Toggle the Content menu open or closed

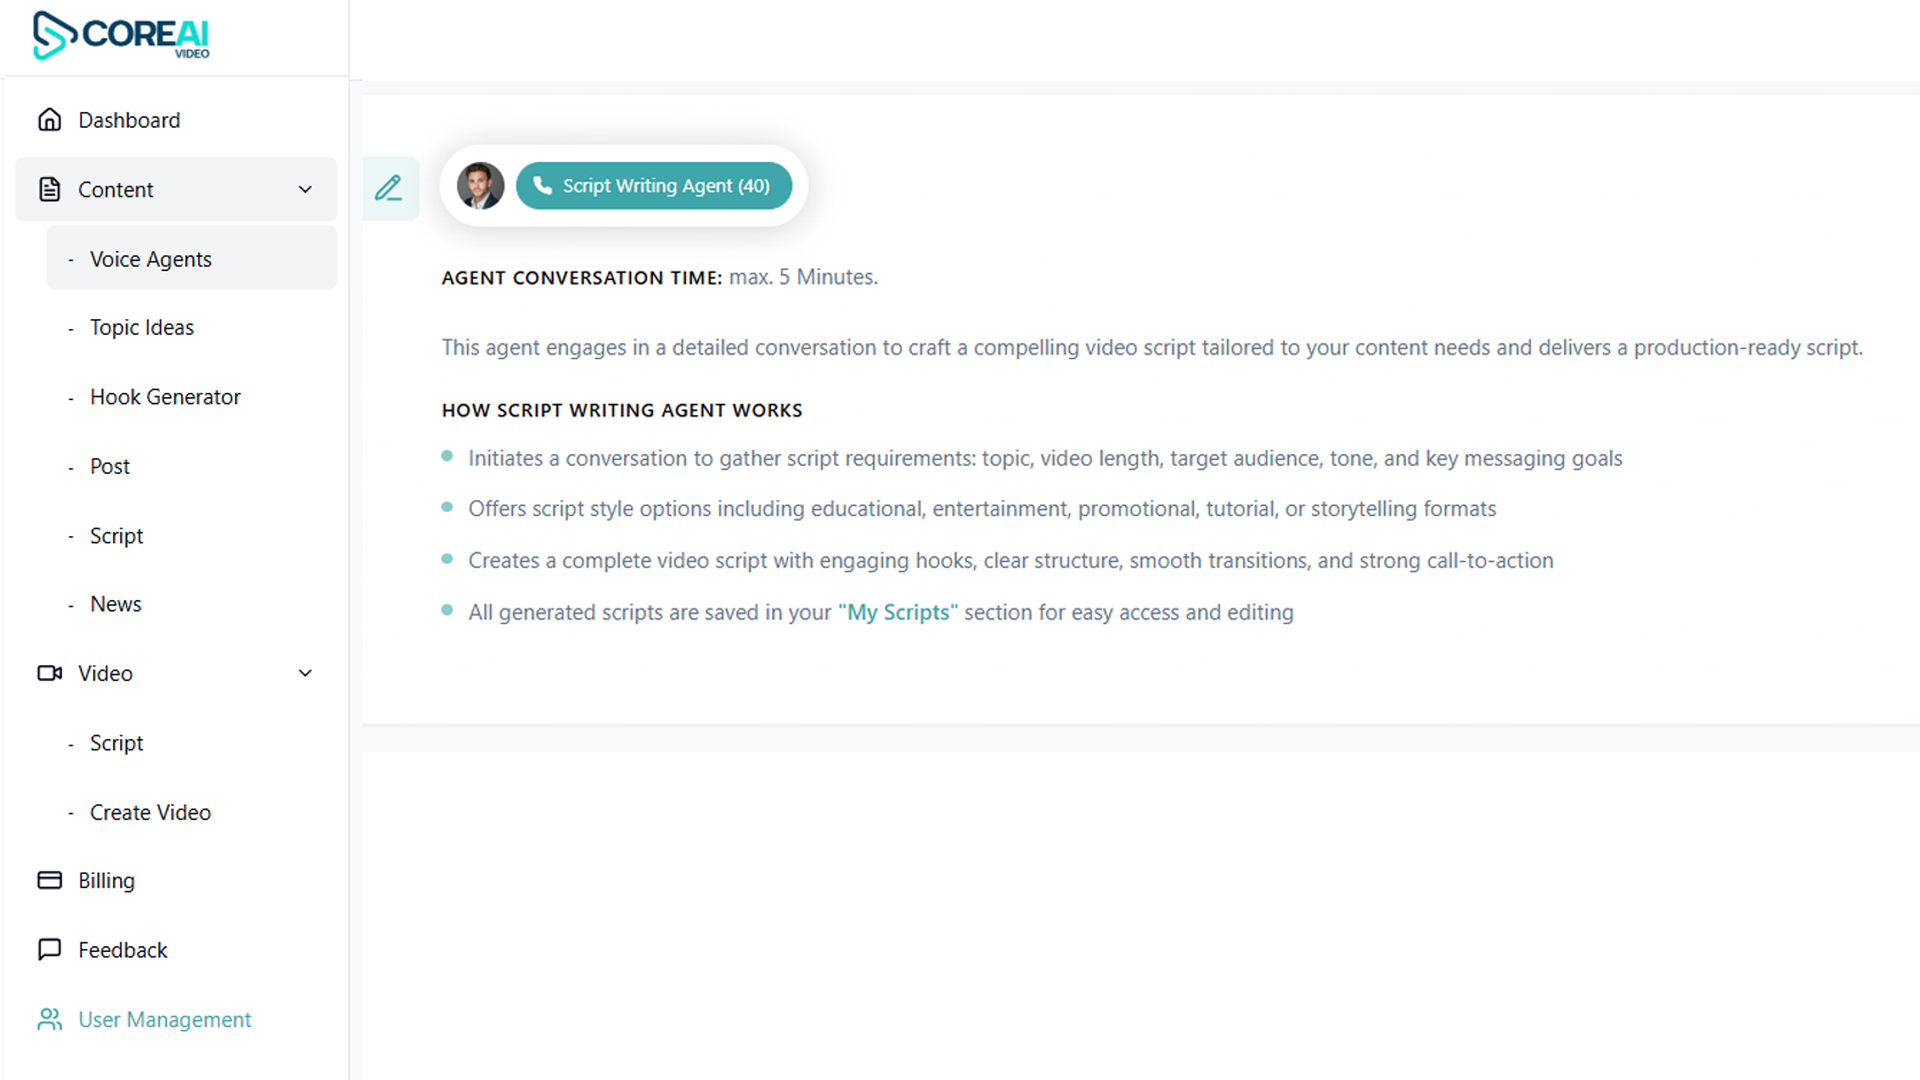(116, 189)
